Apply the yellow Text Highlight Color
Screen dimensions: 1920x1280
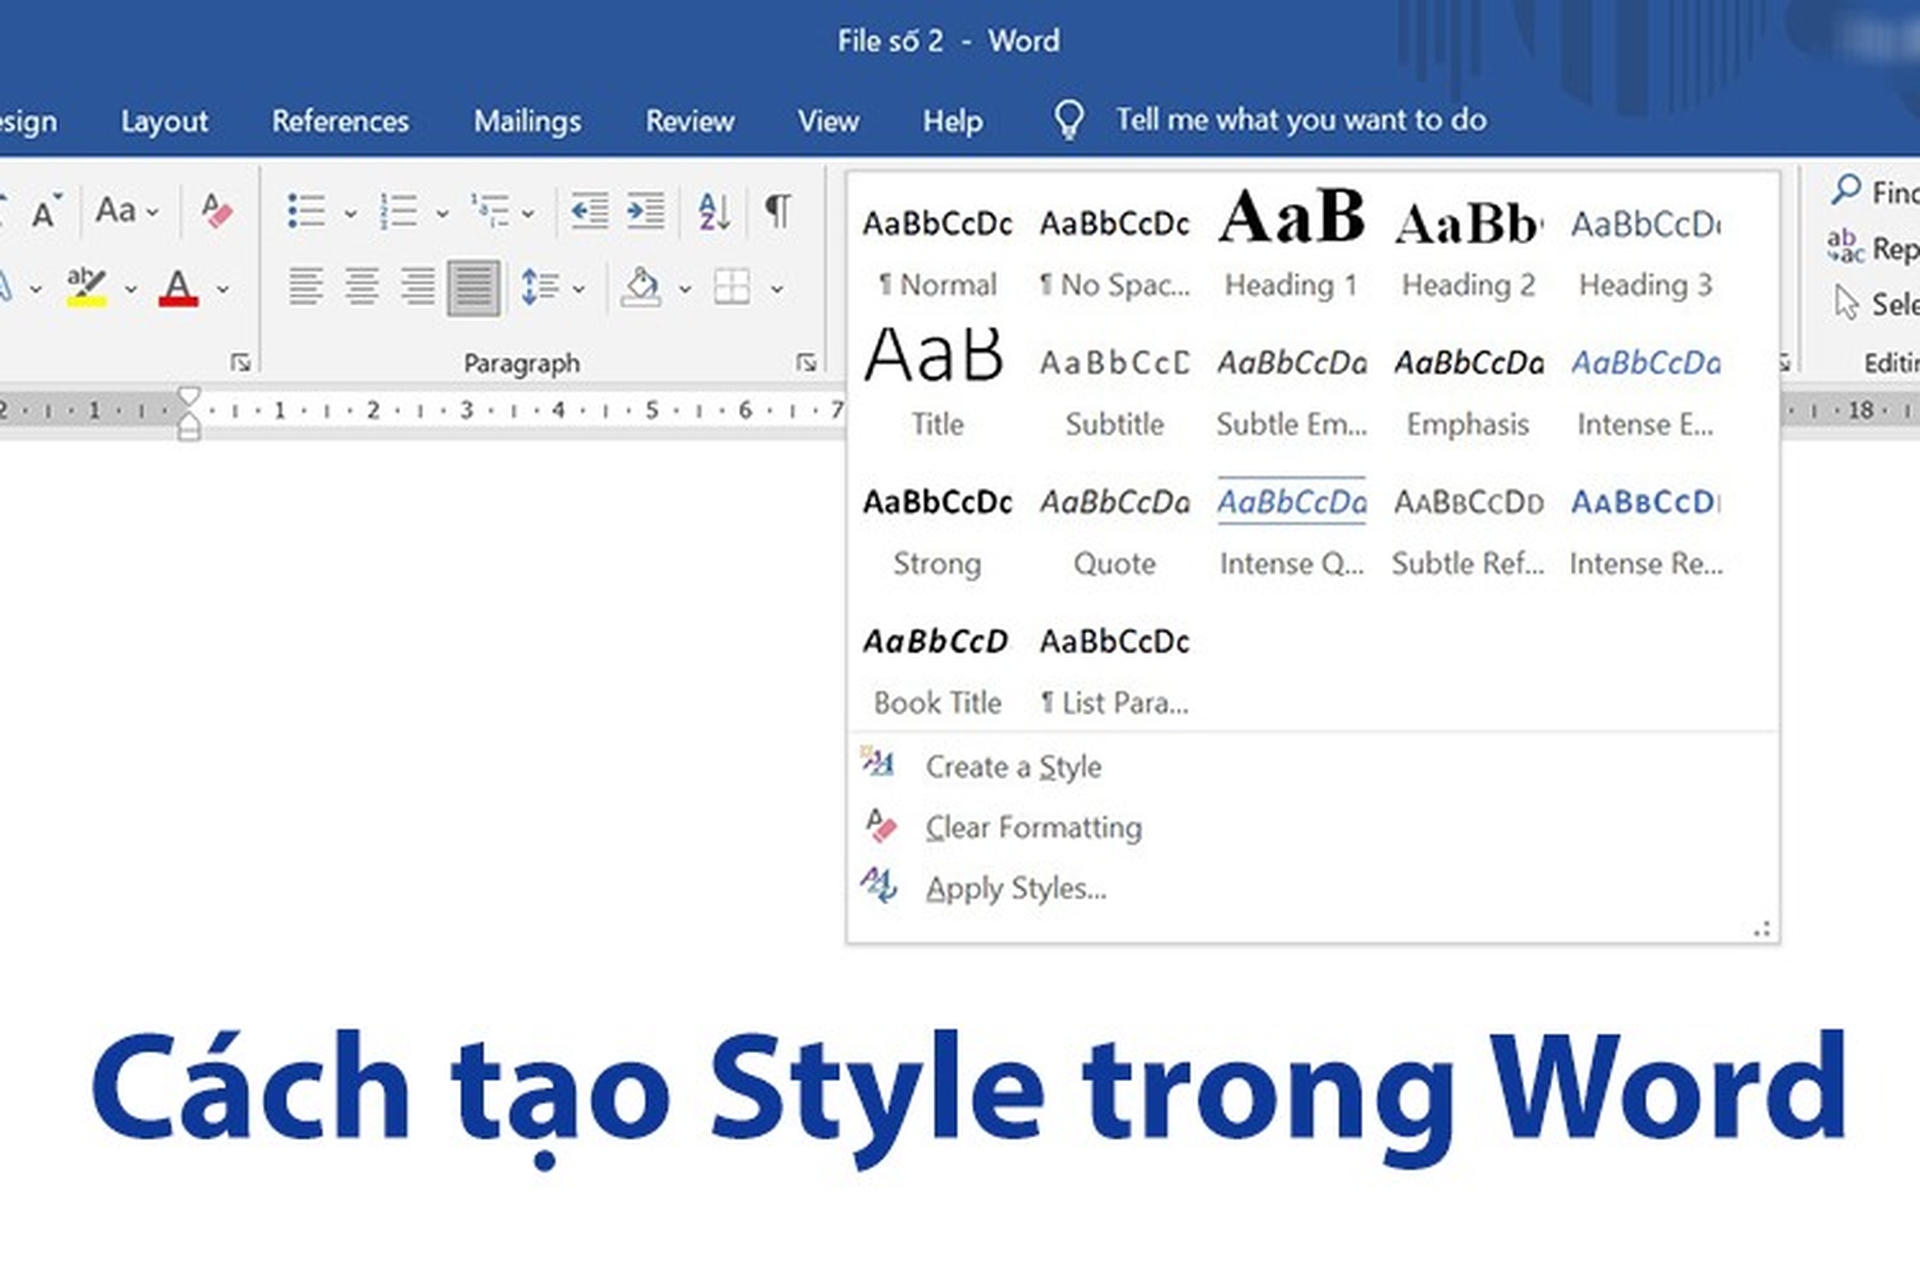87,287
